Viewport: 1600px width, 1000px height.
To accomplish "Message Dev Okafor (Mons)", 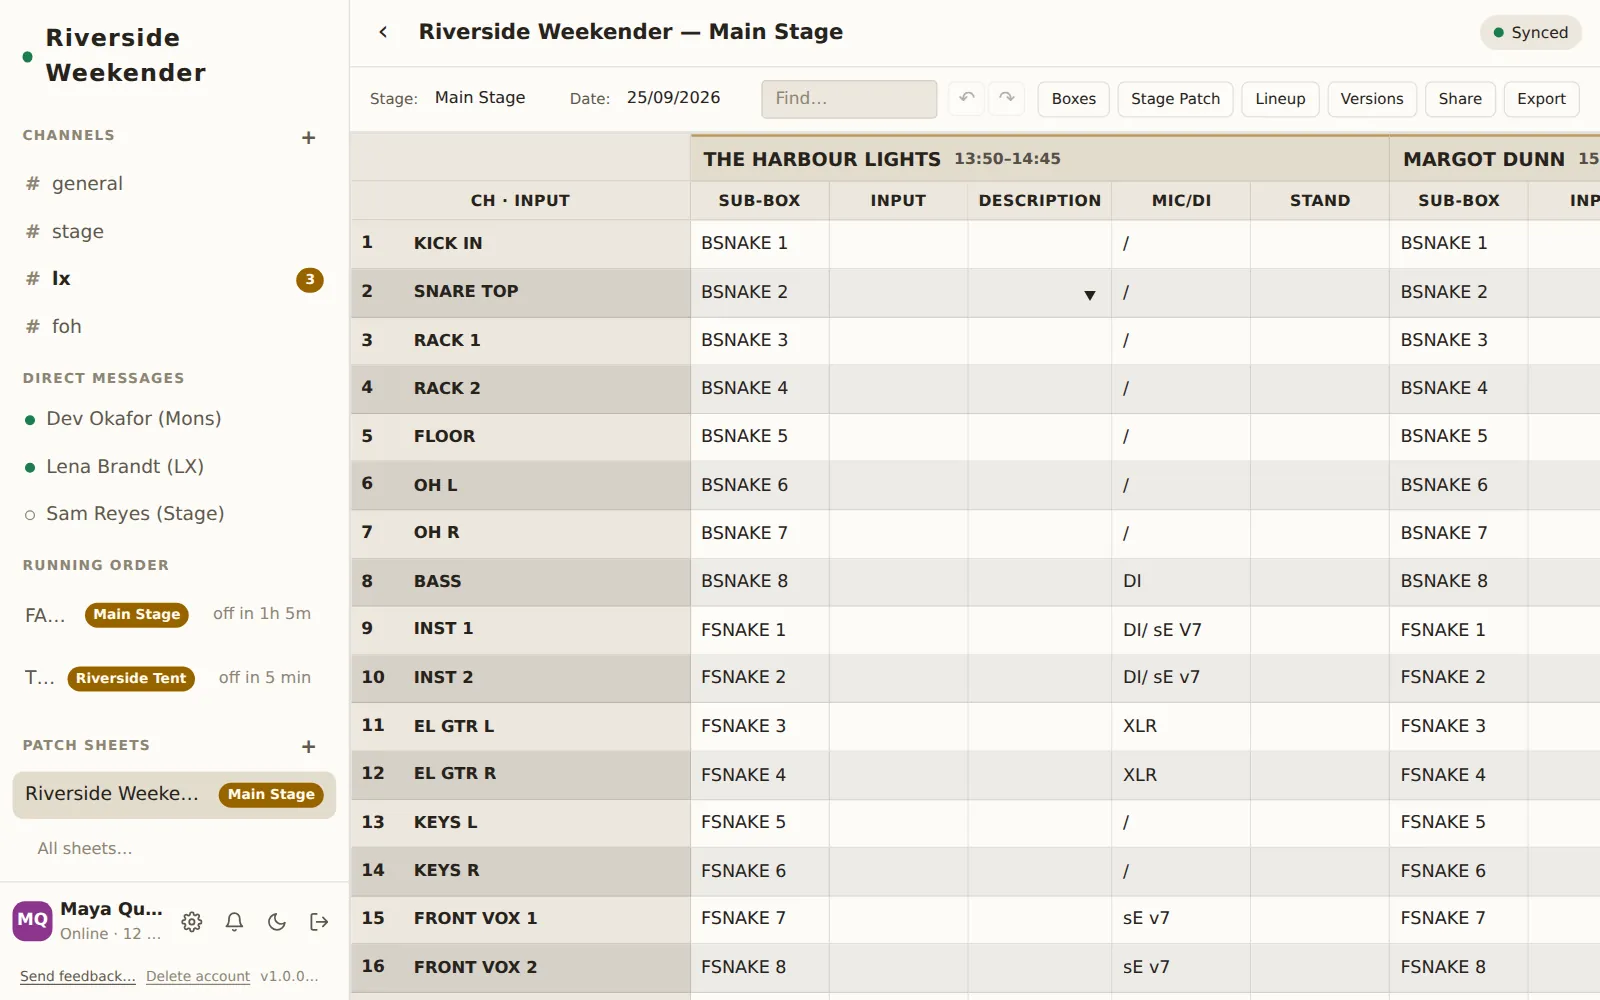I will (x=174, y=419).
